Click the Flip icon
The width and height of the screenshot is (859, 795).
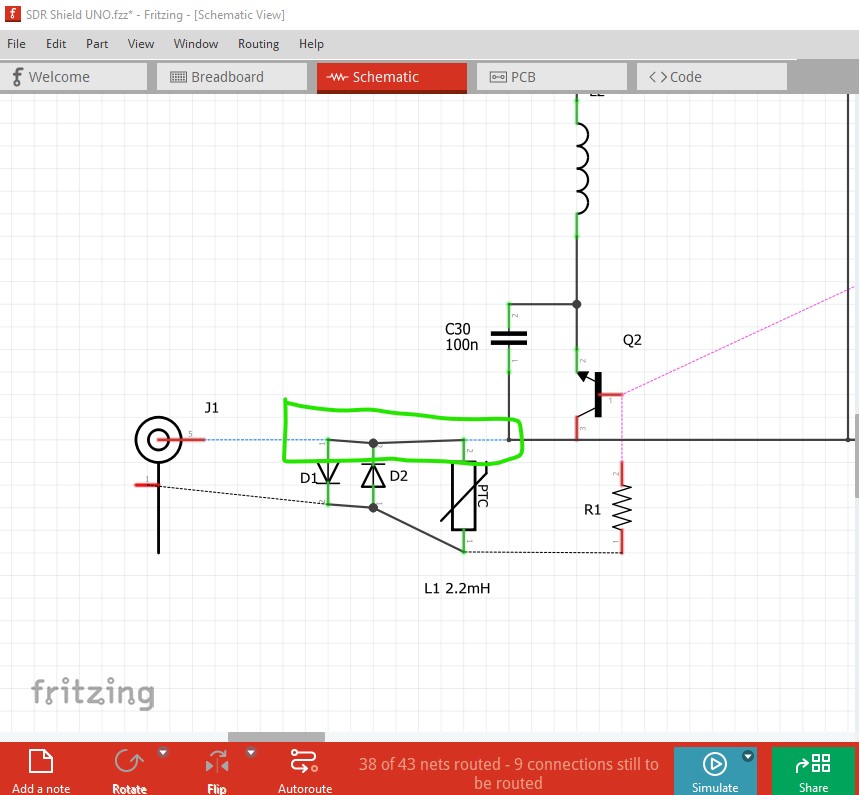217,762
